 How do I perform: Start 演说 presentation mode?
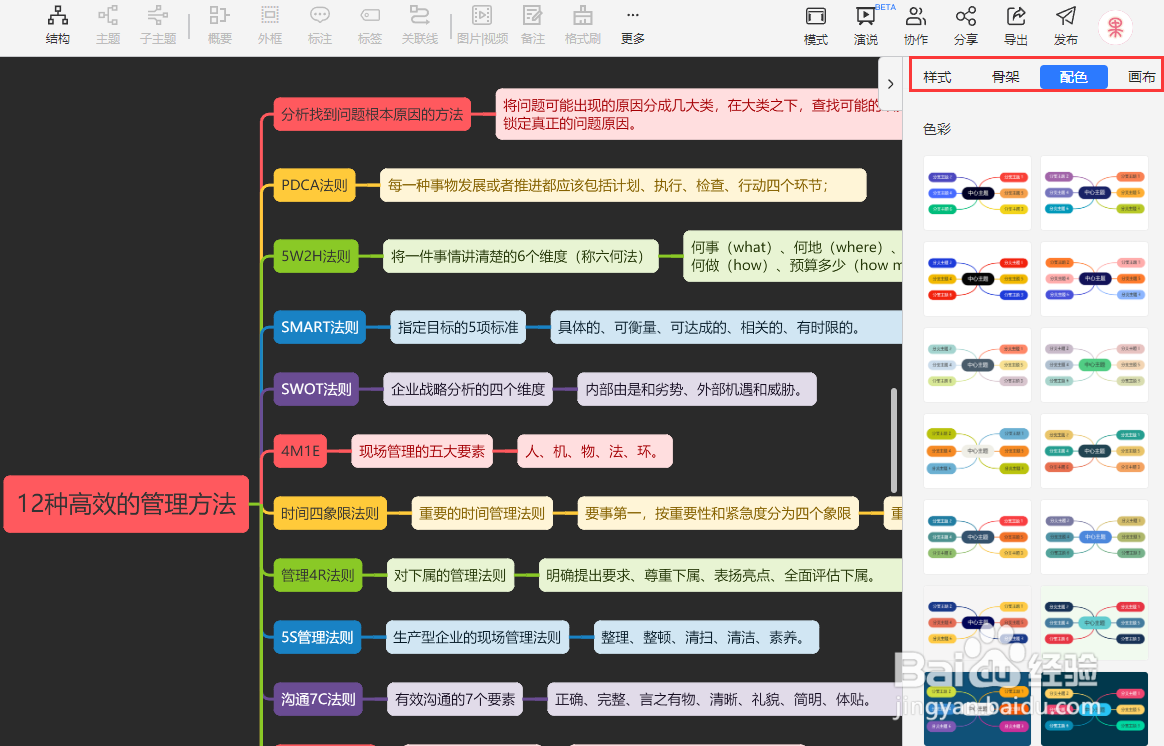point(864,25)
